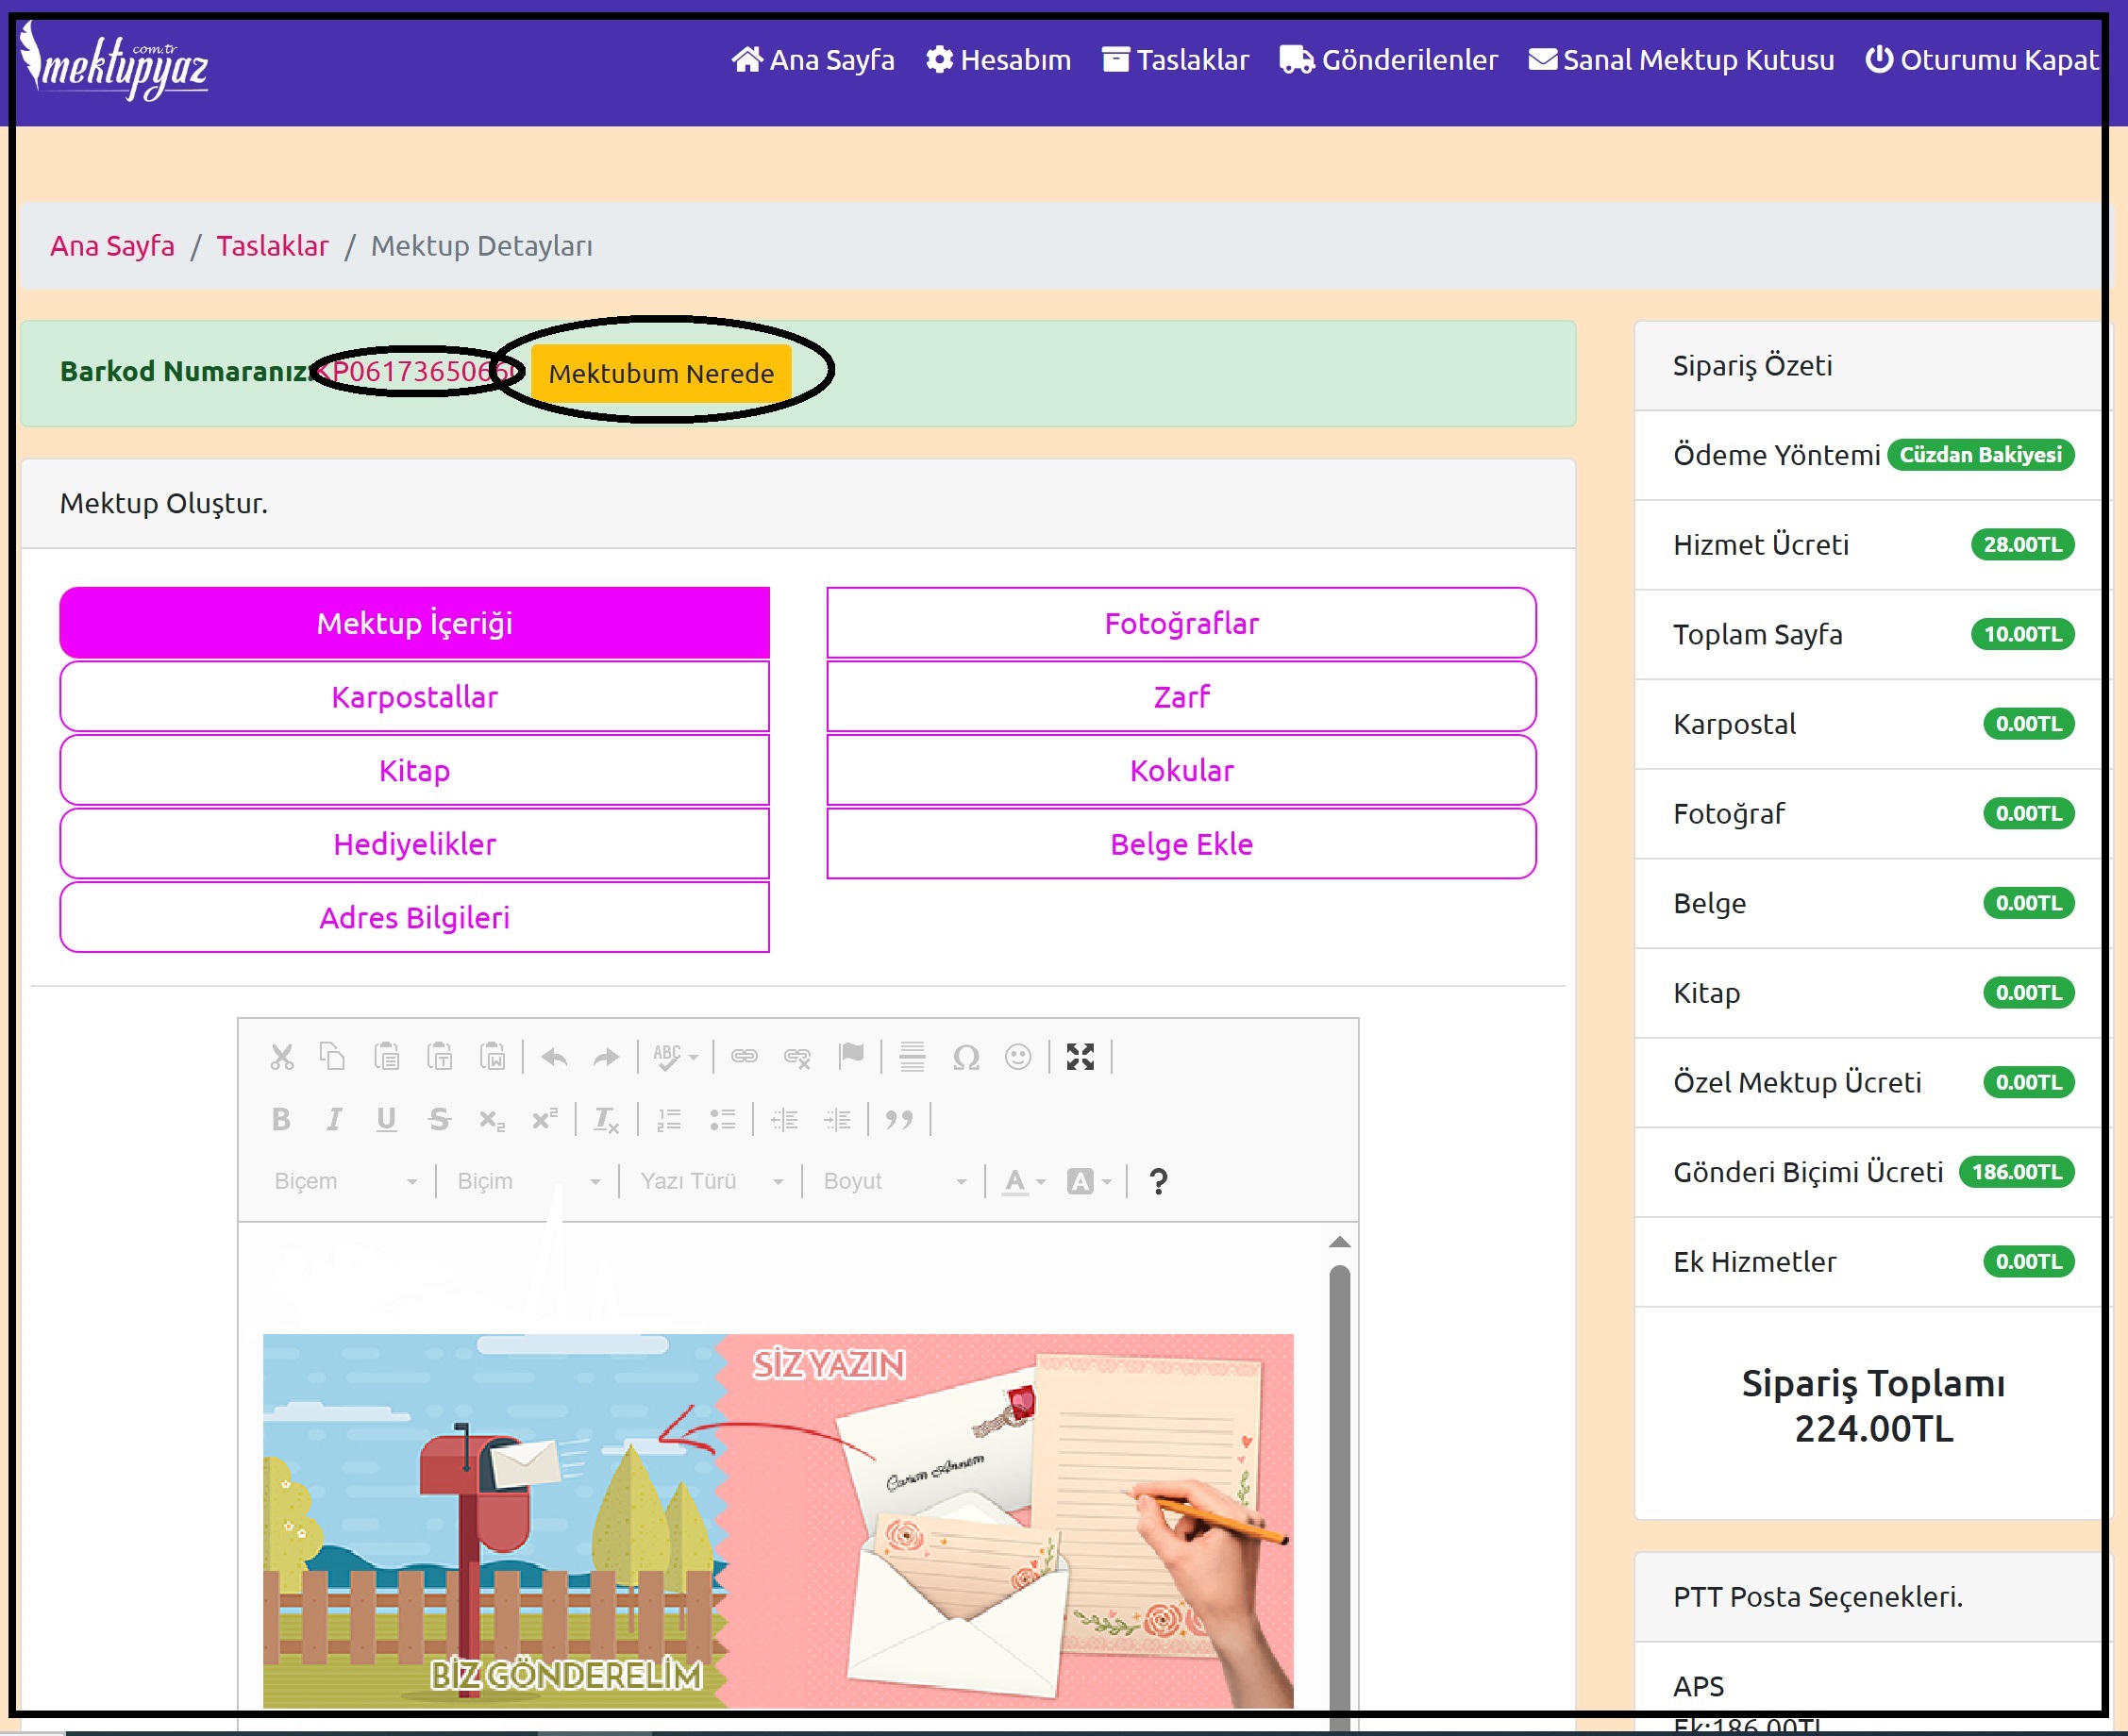Open the Yazı Türü font dropdown
The height and width of the screenshot is (1736, 2128).
(711, 1182)
